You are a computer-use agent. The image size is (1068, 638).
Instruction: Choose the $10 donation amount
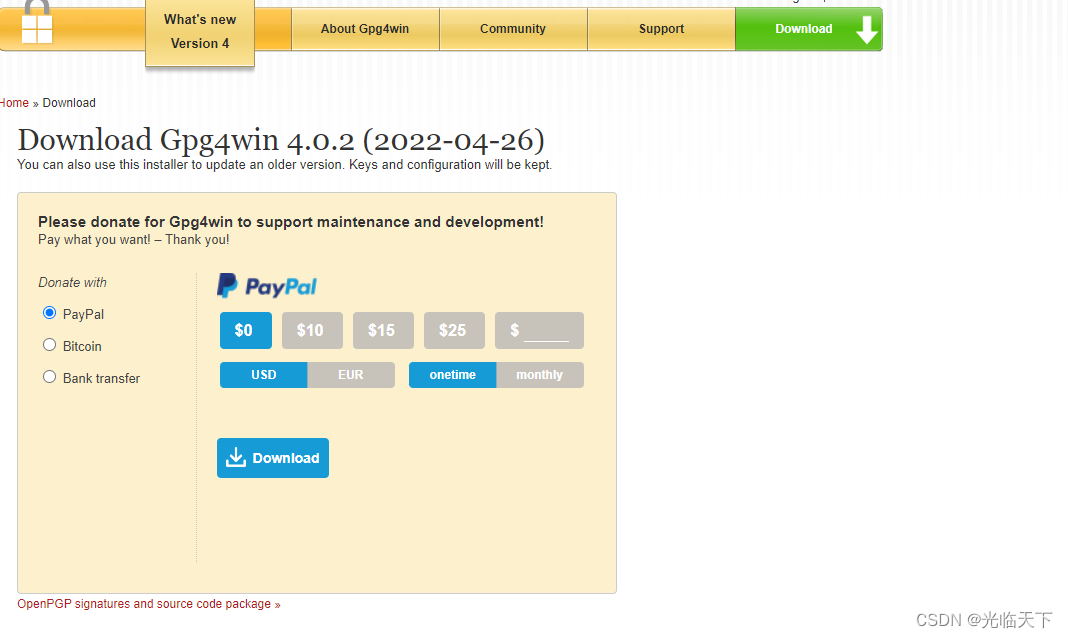pos(312,330)
